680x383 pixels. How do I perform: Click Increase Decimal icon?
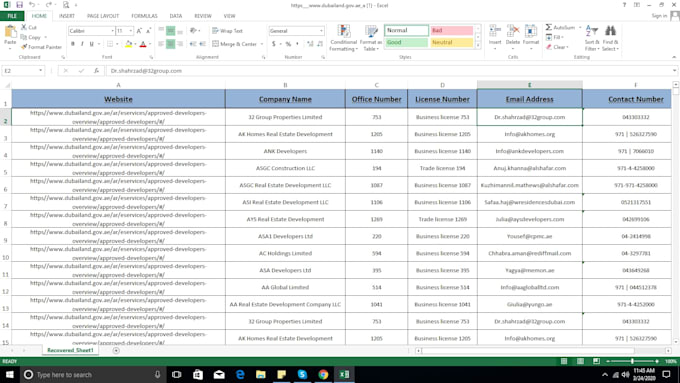[x=310, y=44]
